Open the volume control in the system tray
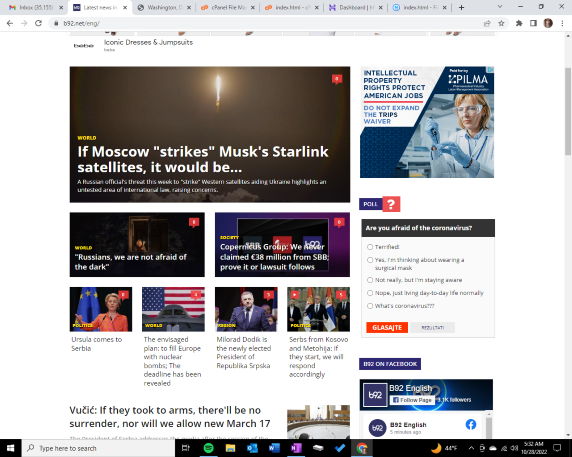 tap(514, 448)
